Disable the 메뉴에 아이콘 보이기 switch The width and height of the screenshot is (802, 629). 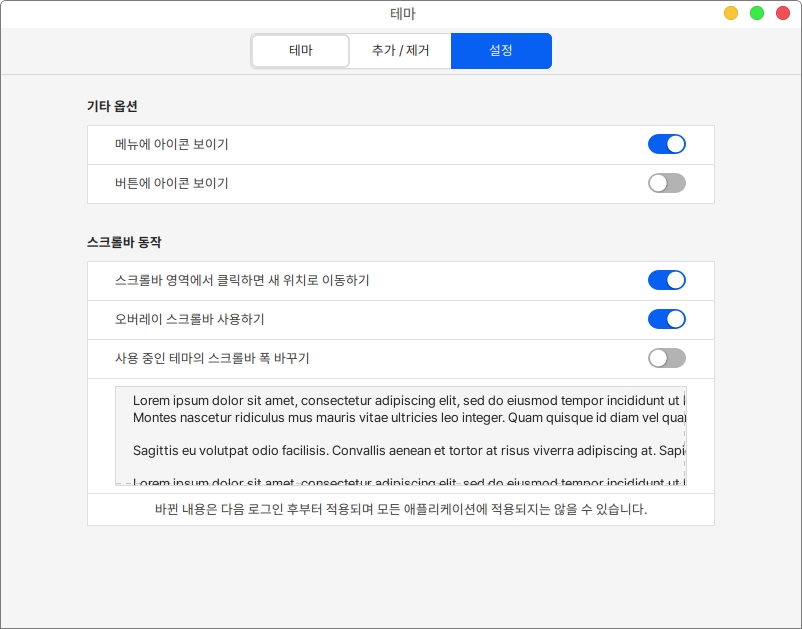pyautogui.click(x=666, y=144)
